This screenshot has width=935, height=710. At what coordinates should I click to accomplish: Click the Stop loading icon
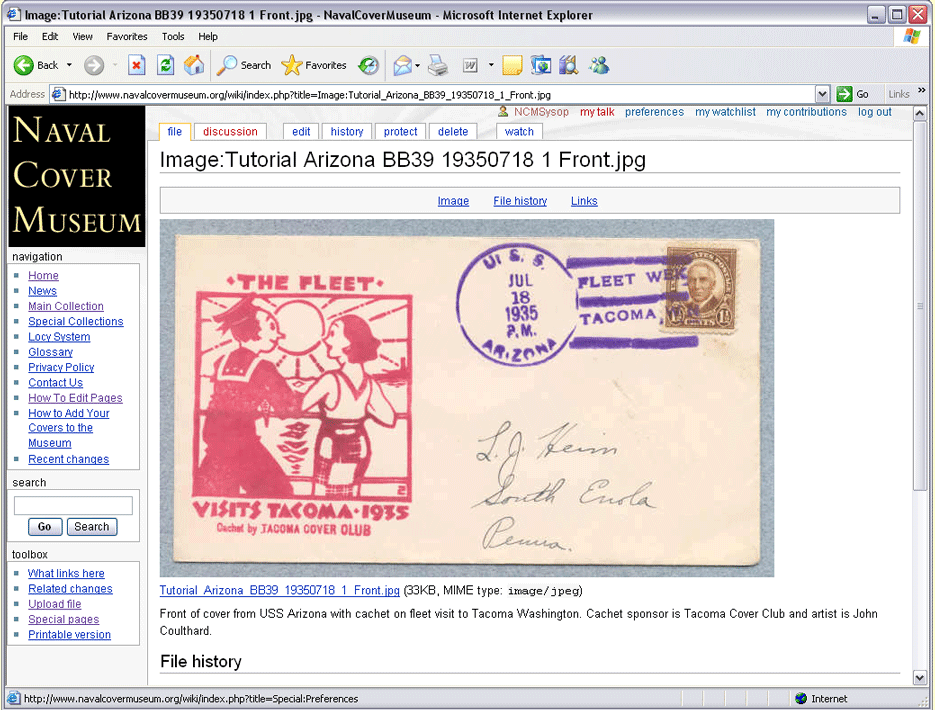click(137, 65)
